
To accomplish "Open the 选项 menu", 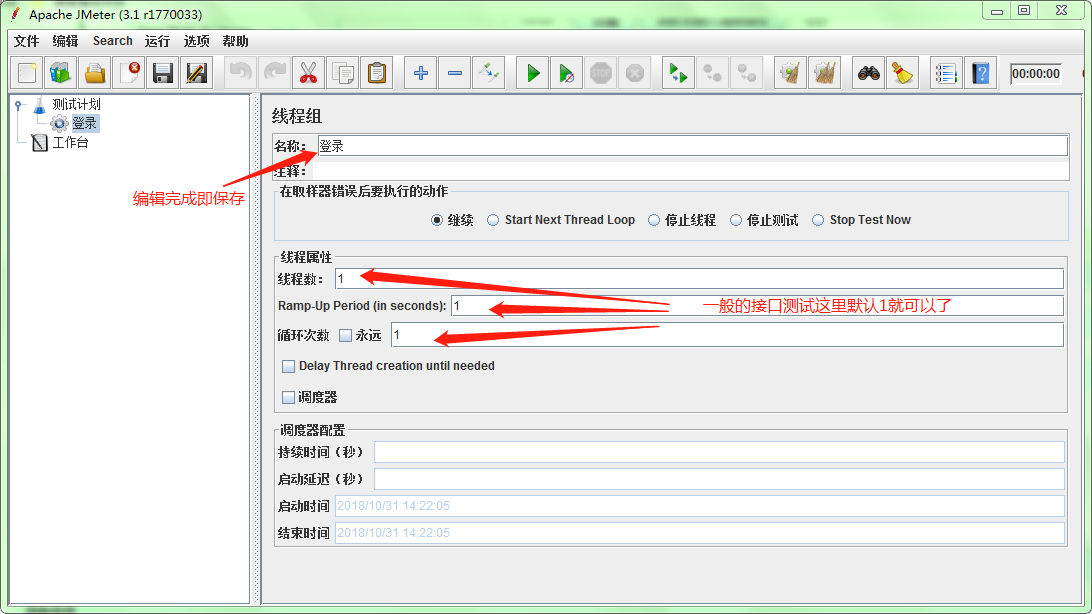I will pyautogui.click(x=196, y=41).
